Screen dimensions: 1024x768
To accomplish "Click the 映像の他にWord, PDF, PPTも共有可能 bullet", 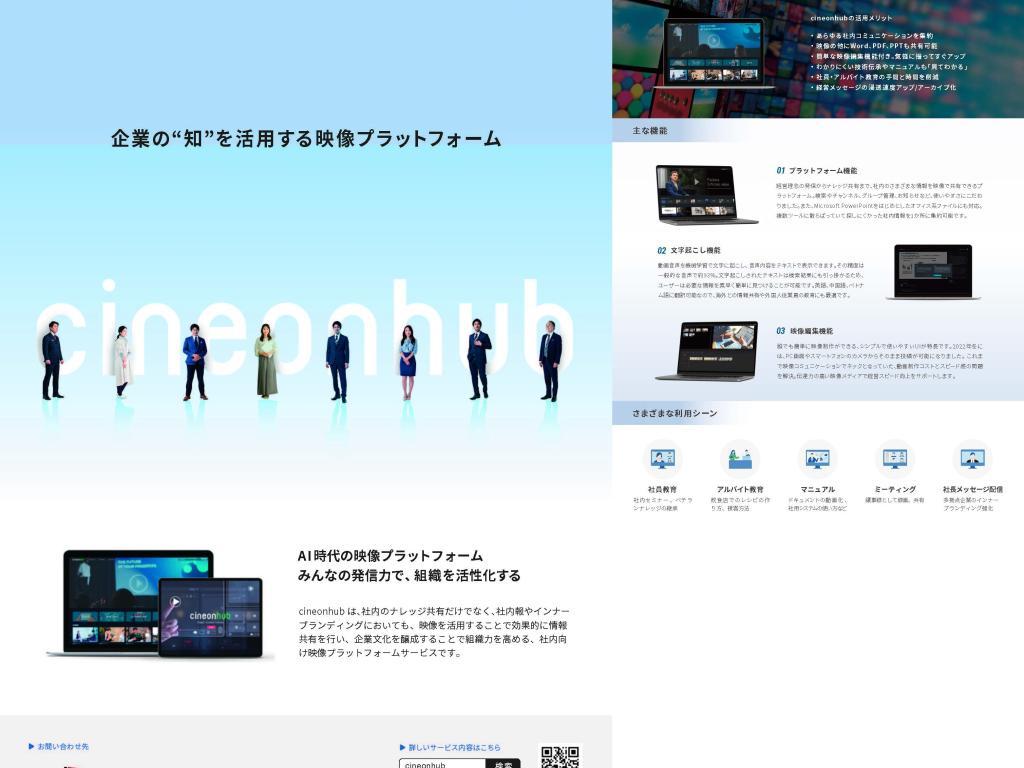I will point(874,46).
